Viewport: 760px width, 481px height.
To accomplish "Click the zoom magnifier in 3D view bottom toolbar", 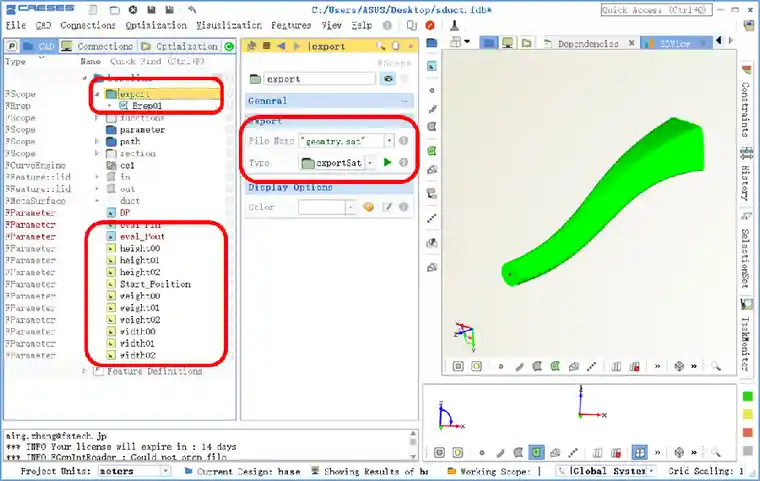I will point(716,367).
